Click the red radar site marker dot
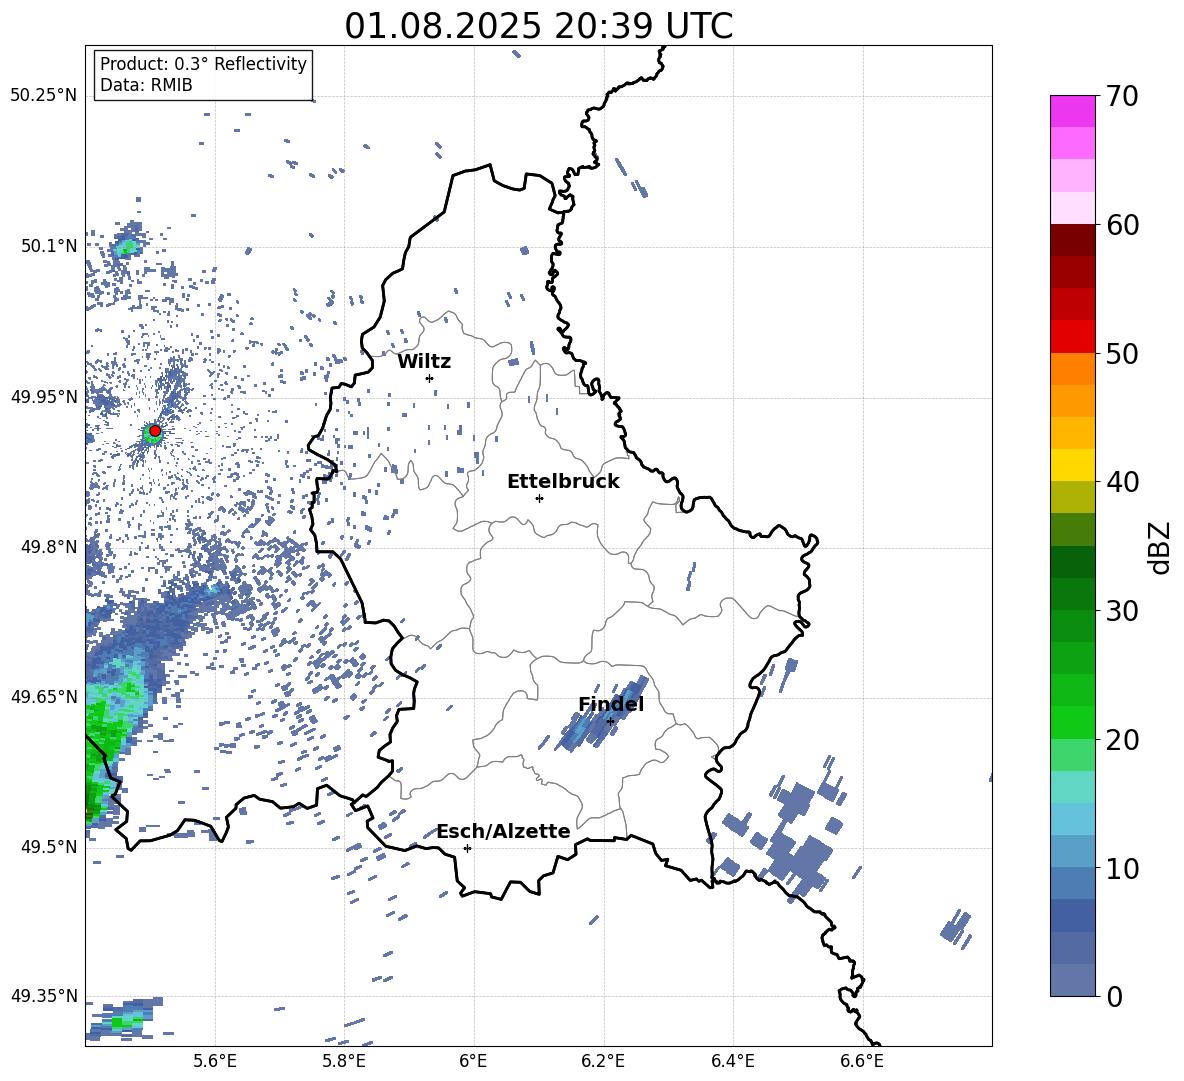Screen dimensions: 1184x1081 click(x=155, y=431)
